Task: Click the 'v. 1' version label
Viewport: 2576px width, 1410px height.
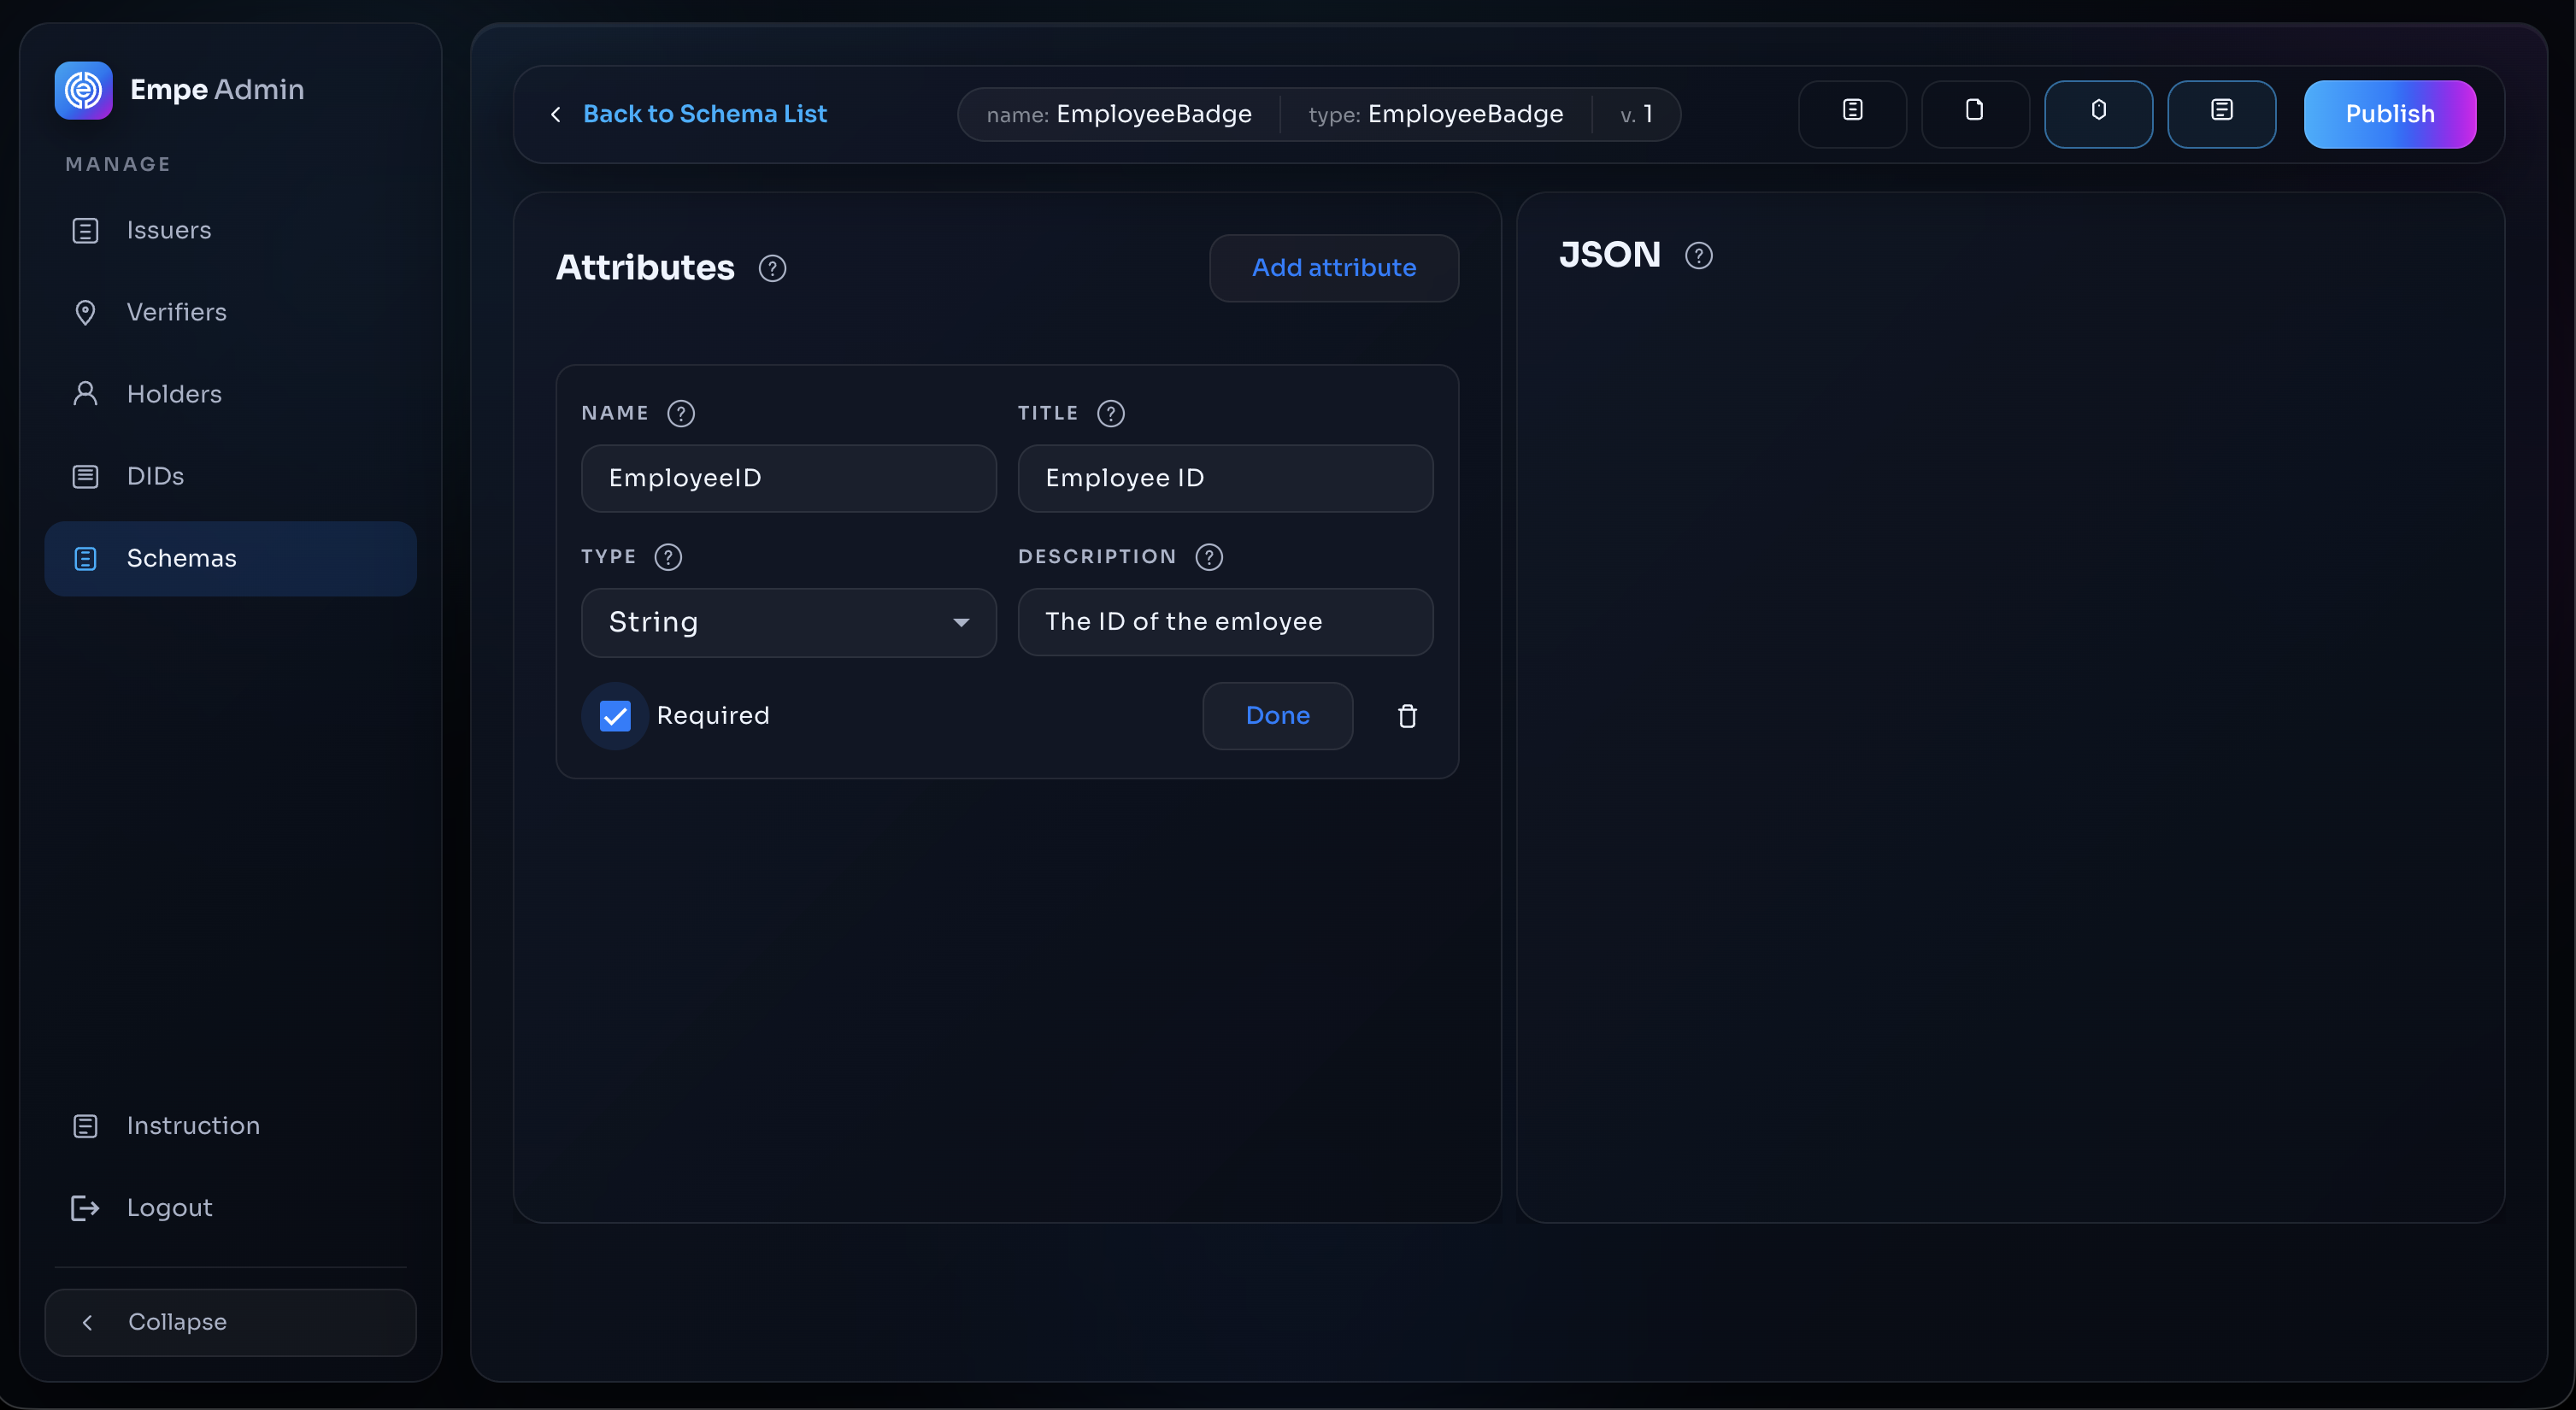Action: [1636, 114]
